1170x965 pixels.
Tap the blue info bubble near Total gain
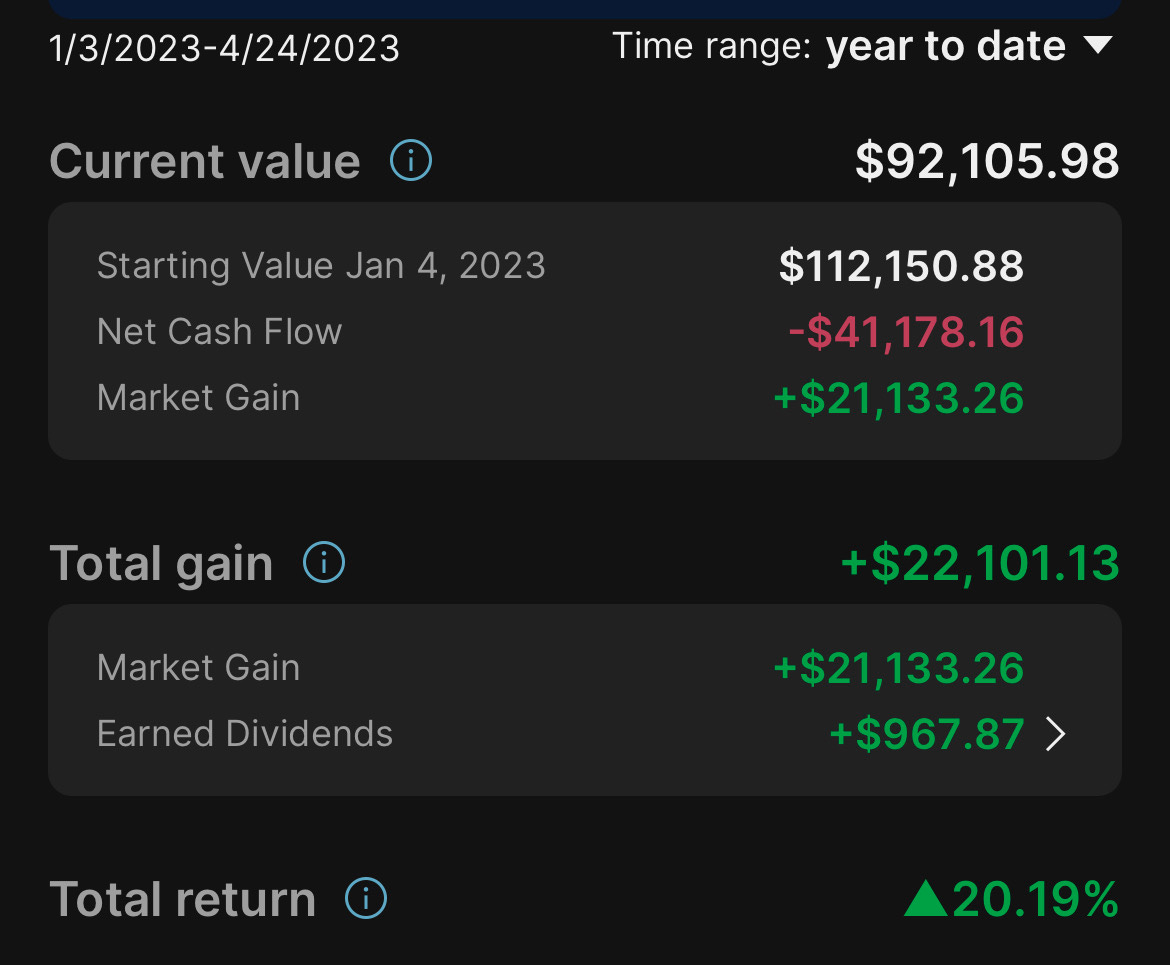323,562
